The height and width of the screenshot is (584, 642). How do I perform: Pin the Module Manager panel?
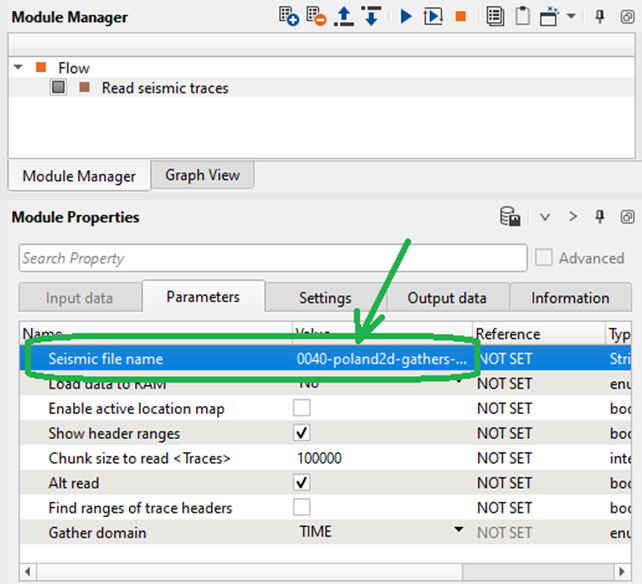pos(600,17)
